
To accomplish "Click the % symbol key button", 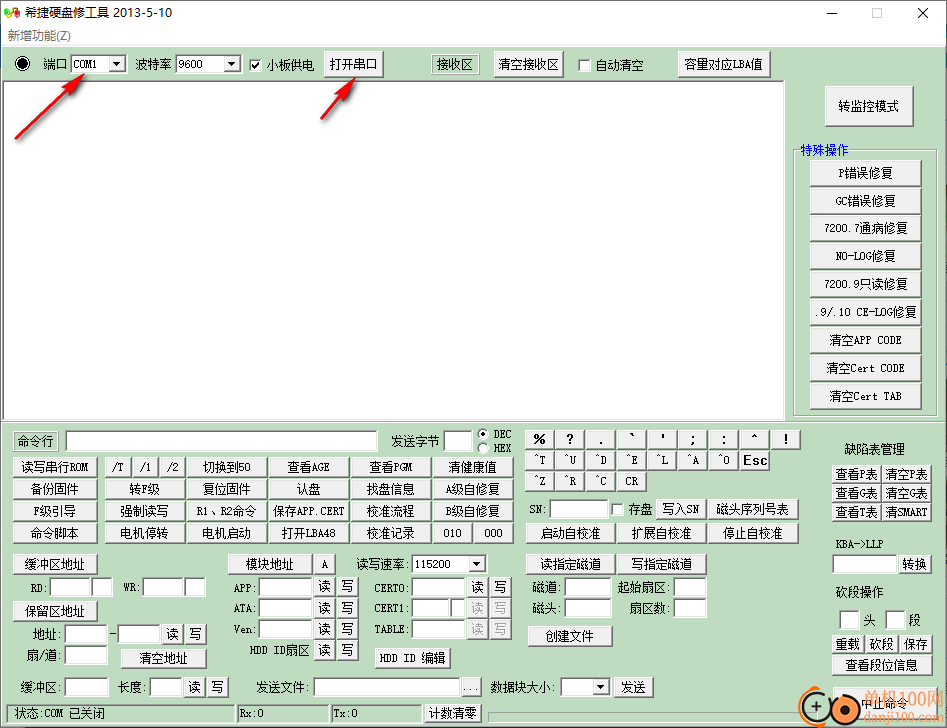I will (540, 439).
